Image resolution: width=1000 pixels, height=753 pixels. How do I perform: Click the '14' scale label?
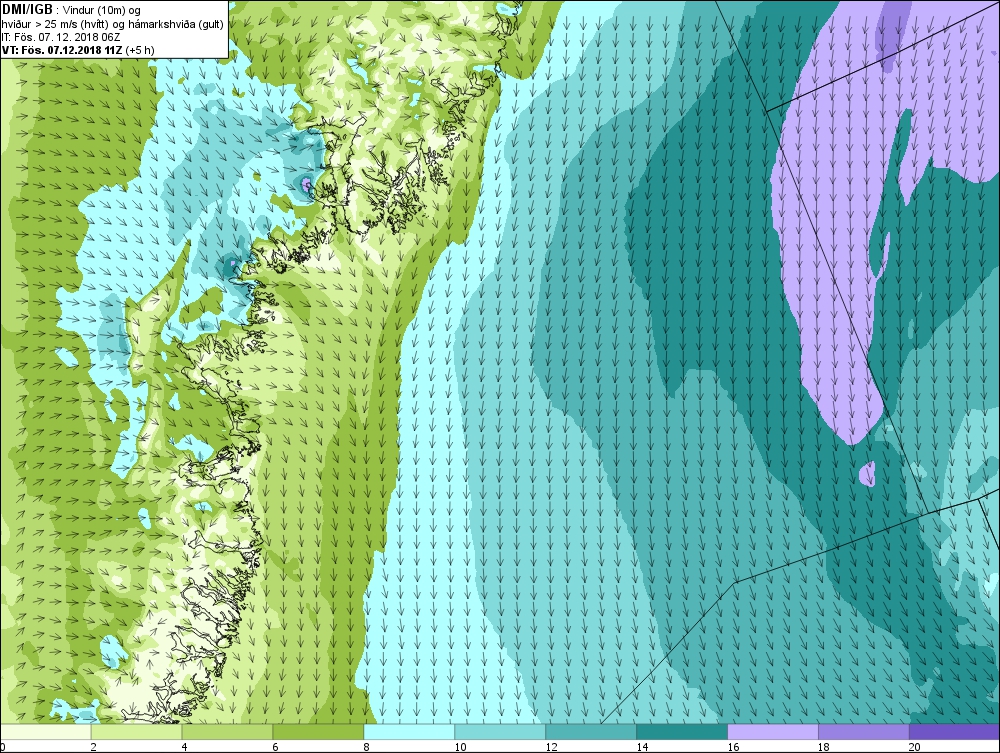642,747
